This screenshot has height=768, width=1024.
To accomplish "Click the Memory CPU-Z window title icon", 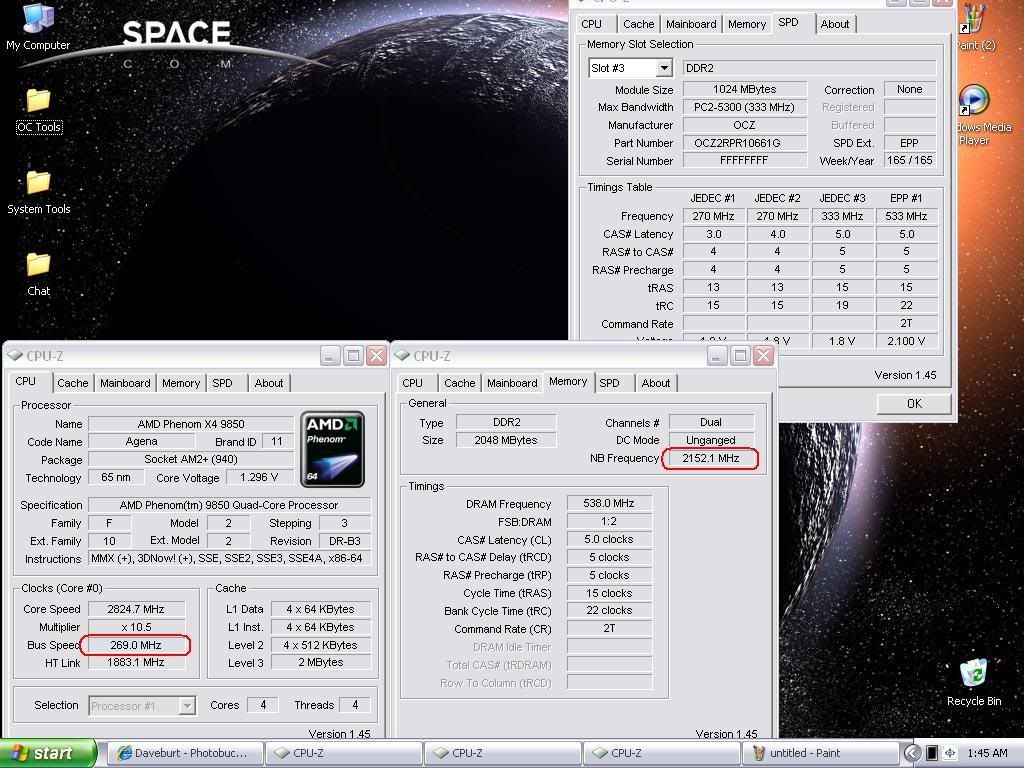I will pos(402,355).
